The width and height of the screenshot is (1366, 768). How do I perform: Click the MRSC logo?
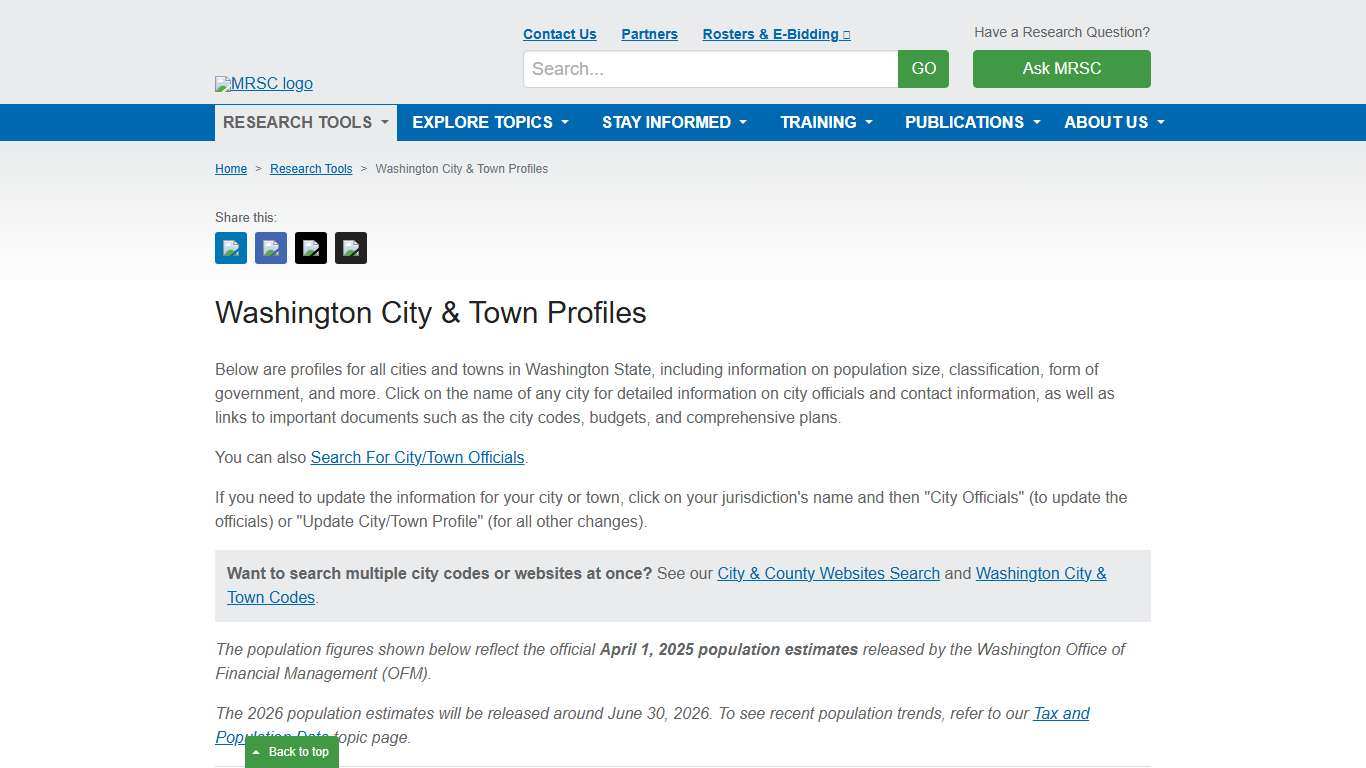(263, 84)
